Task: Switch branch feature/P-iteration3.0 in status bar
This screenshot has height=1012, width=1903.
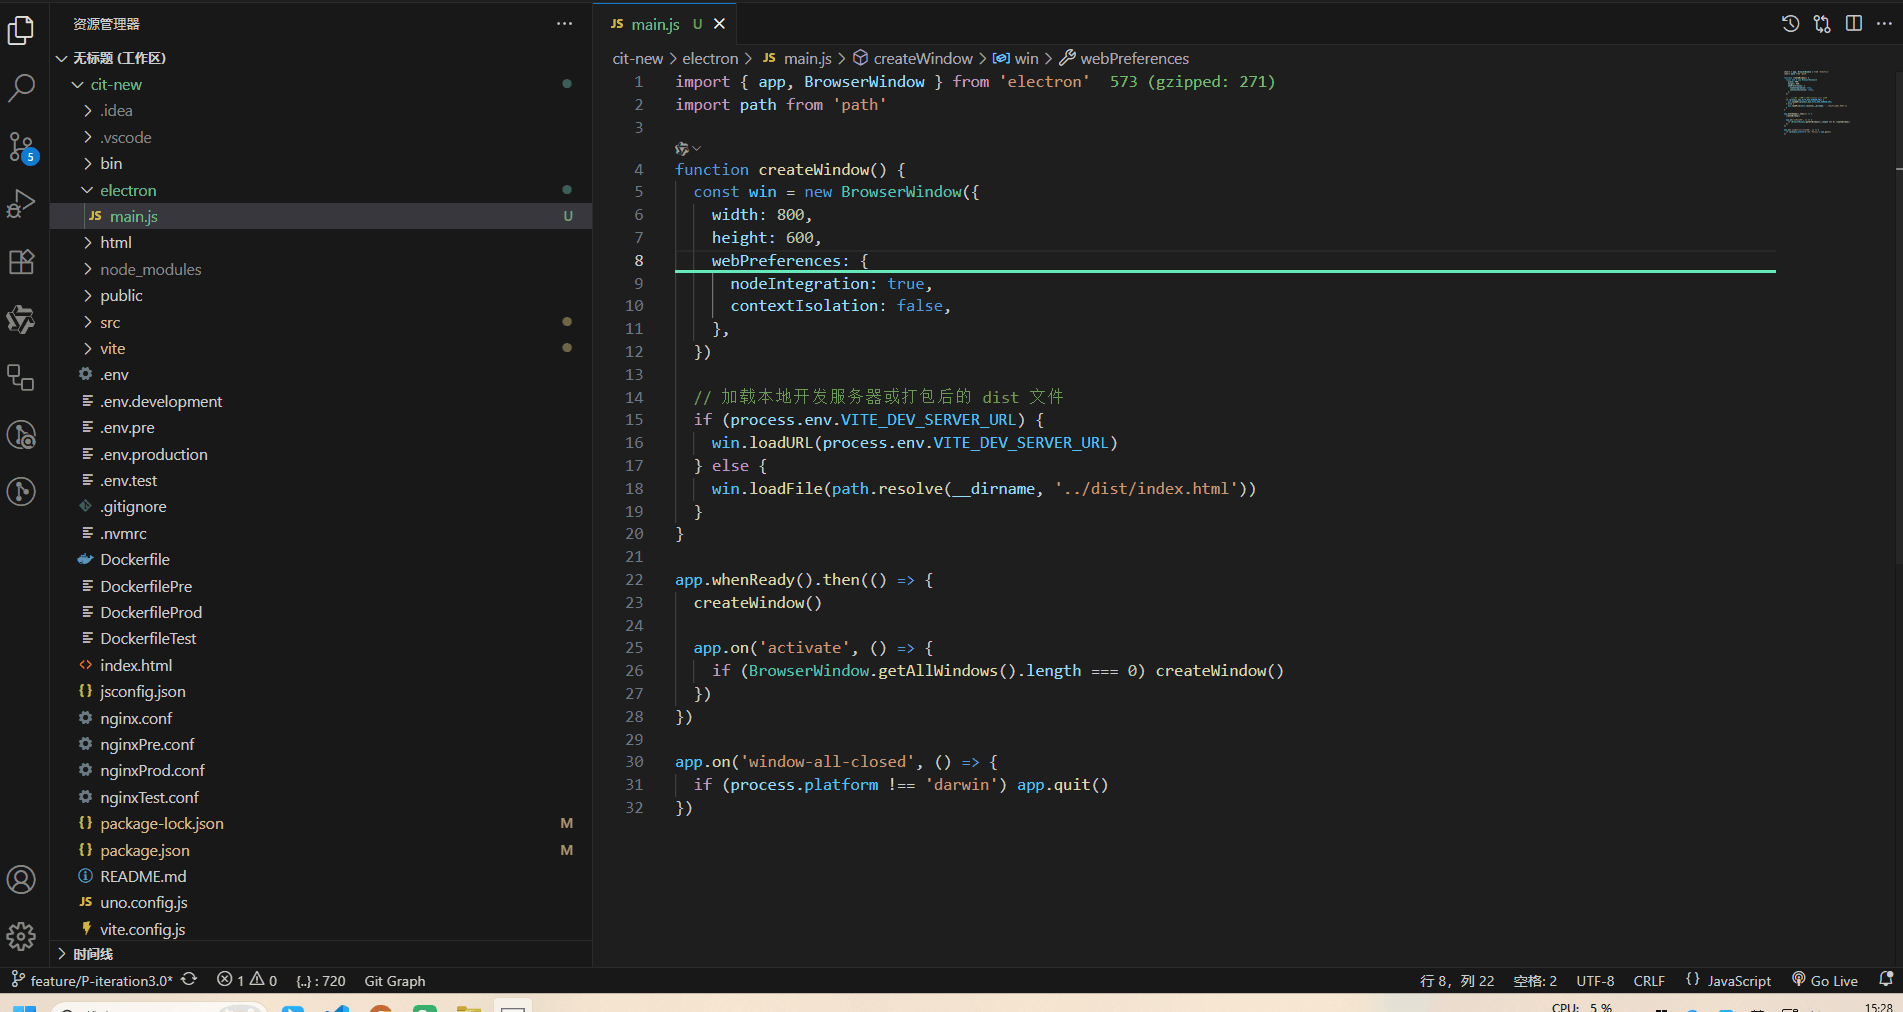Action: click(x=92, y=980)
